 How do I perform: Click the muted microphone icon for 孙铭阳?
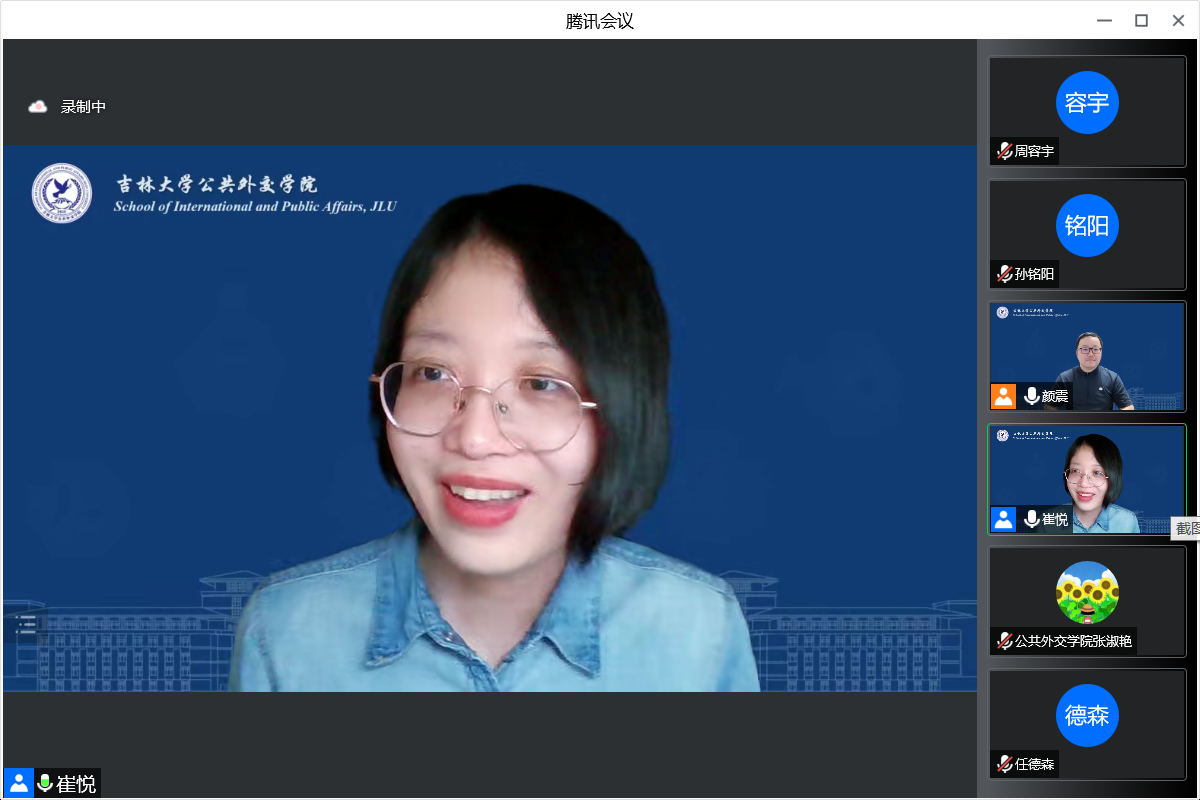1004,274
